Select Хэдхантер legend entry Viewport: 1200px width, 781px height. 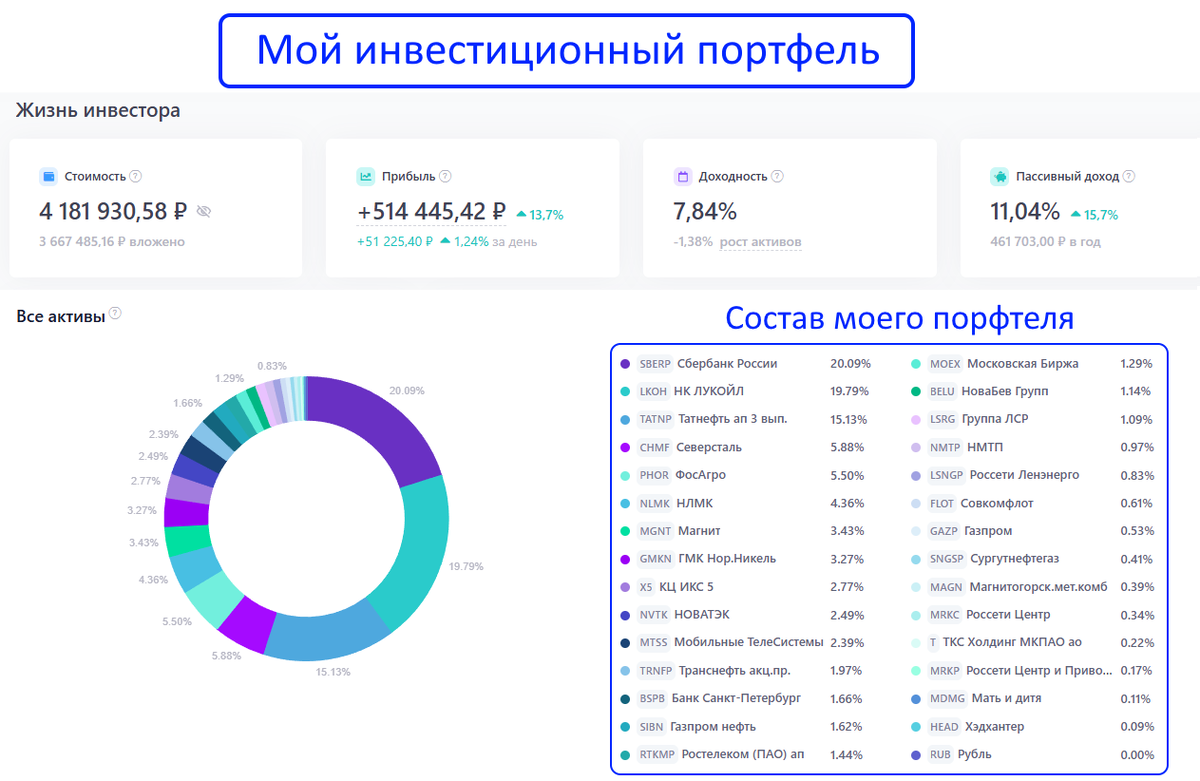1034,727
